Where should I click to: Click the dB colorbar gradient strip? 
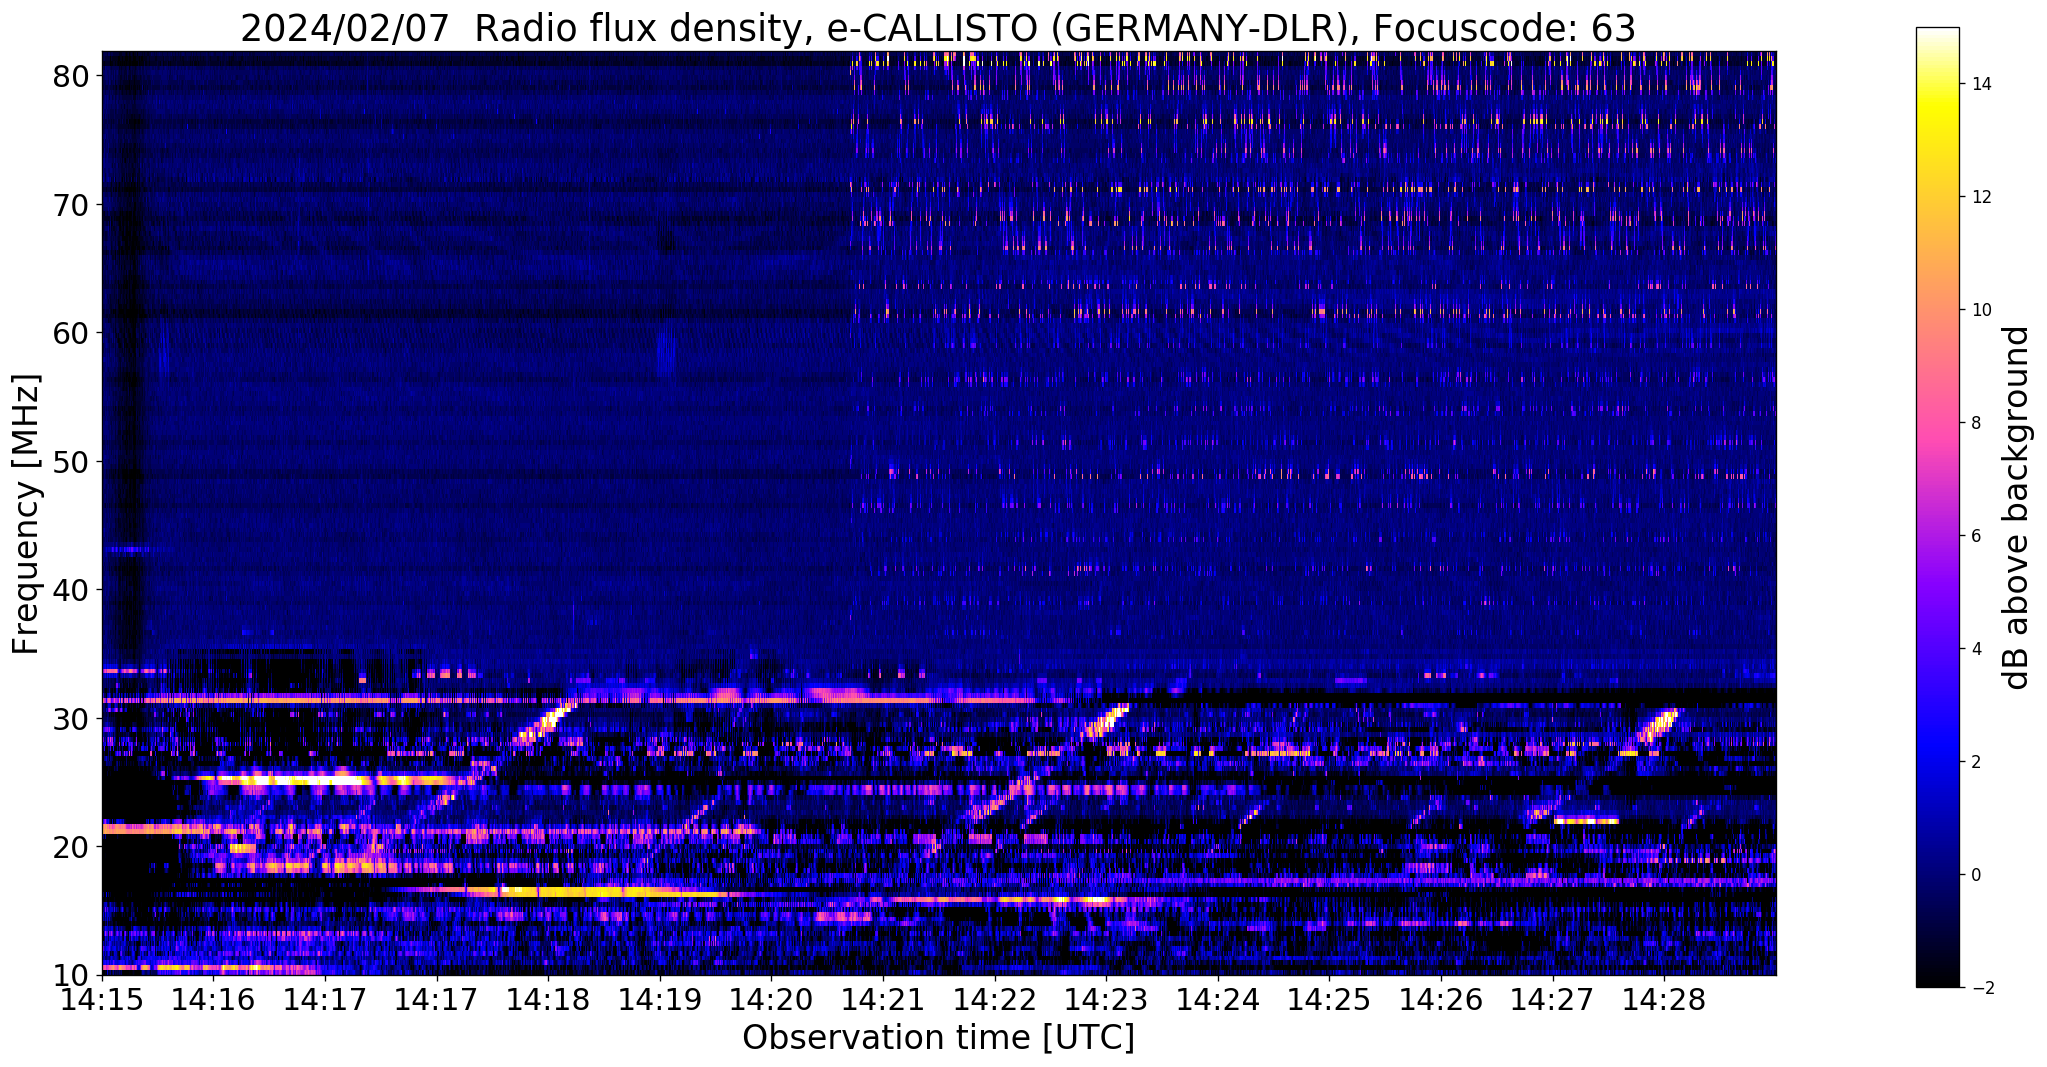tap(1937, 508)
